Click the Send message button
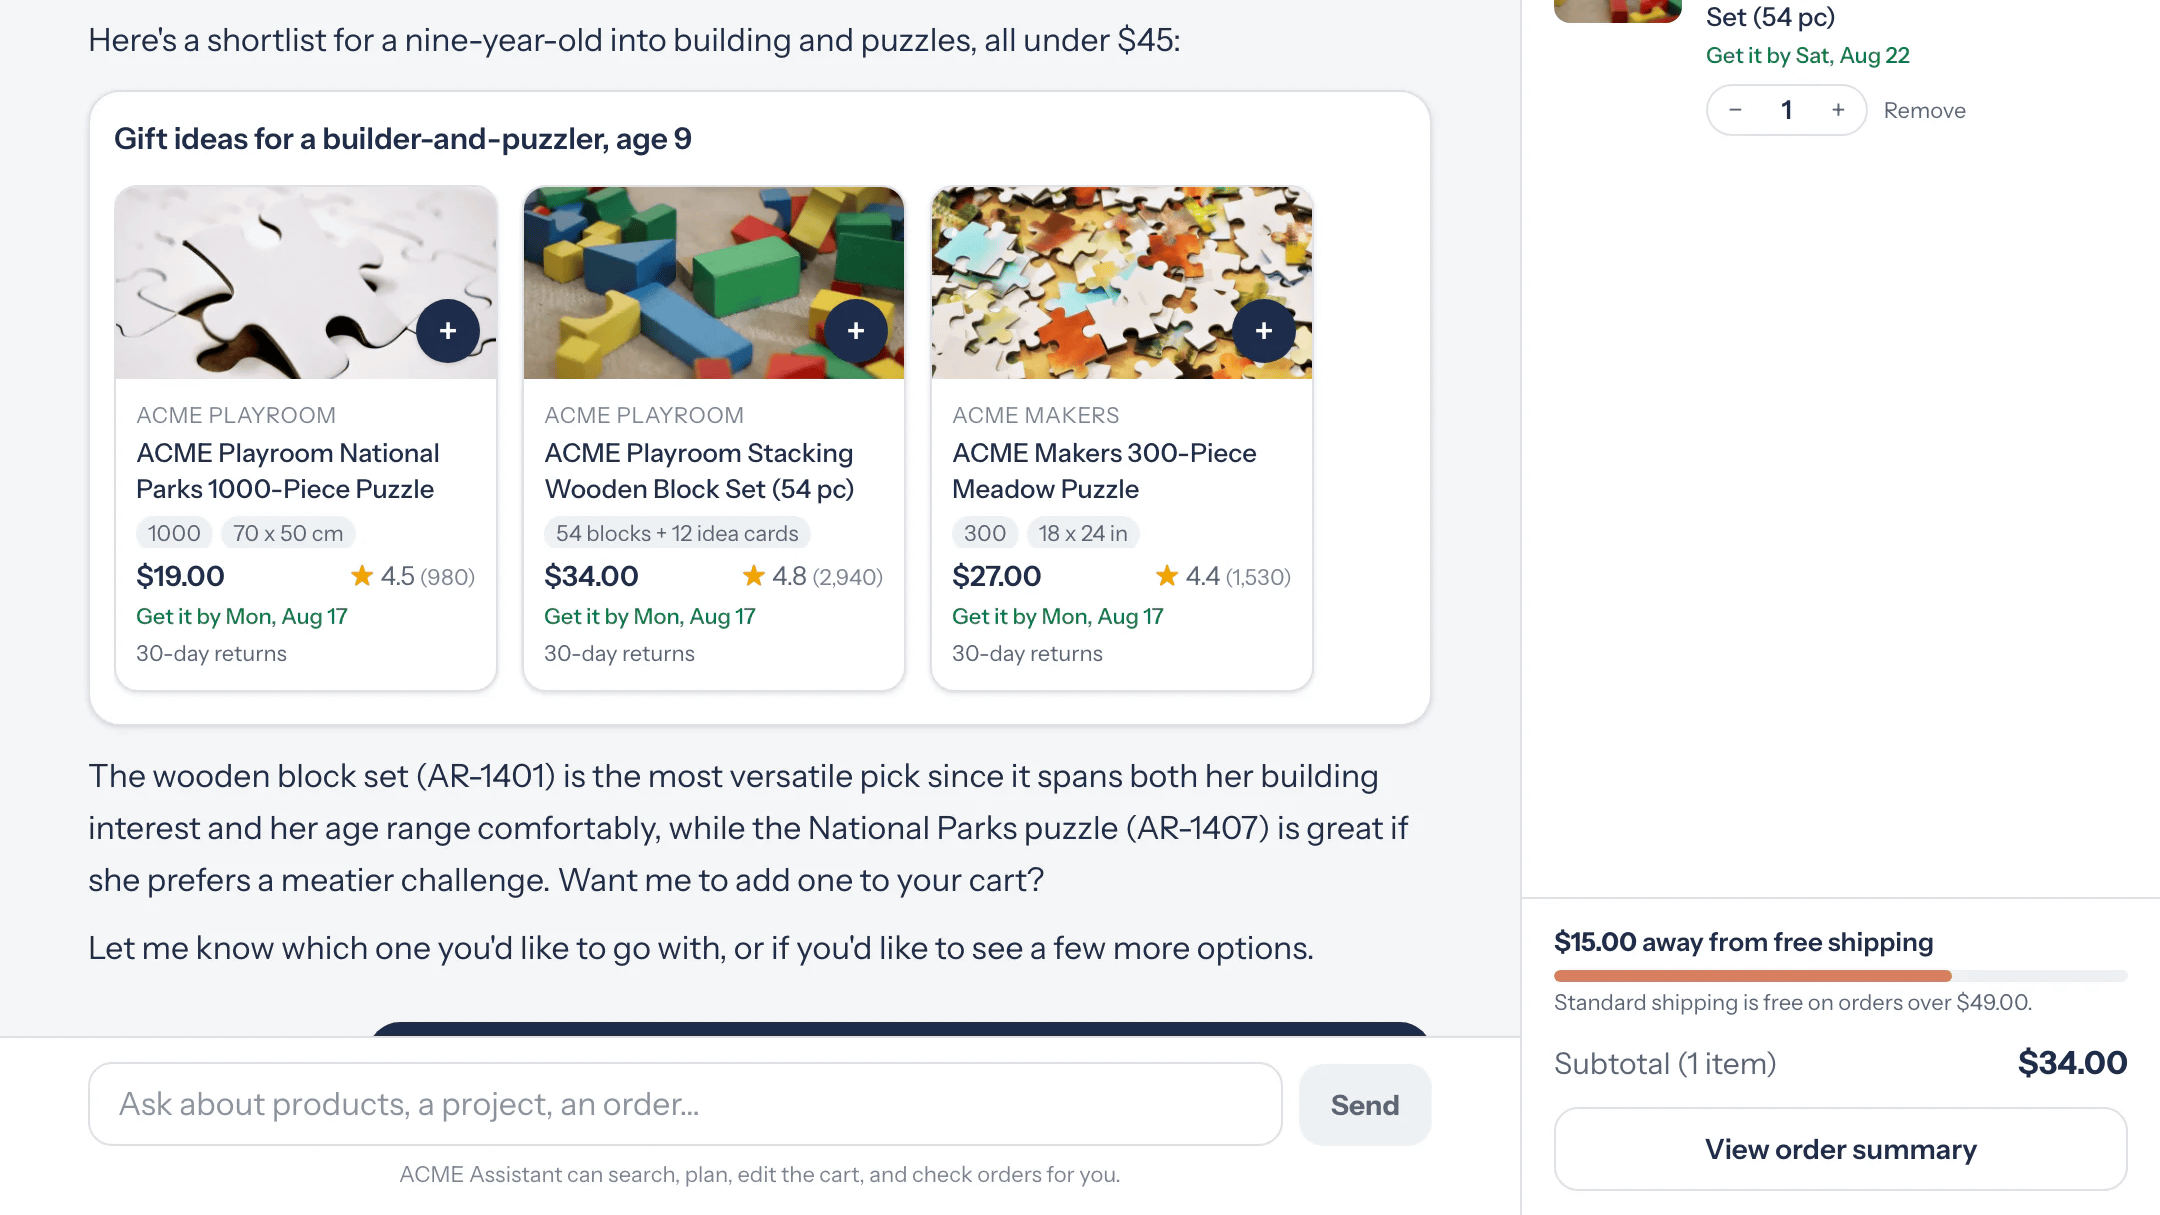2160x1215 pixels. [1365, 1105]
